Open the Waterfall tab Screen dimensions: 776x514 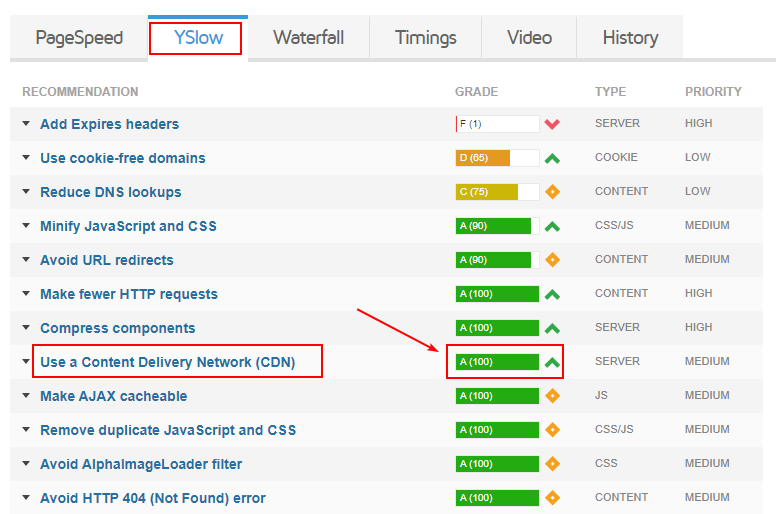(x=308, y=38)
